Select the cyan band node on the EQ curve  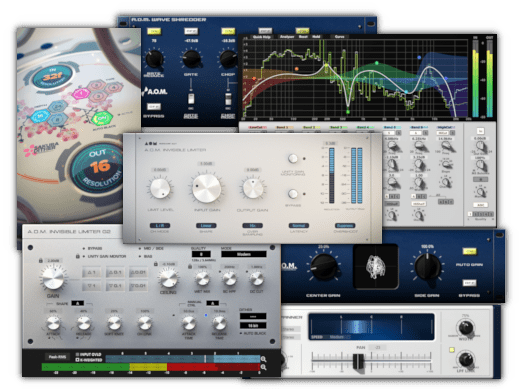pos(406,91)
